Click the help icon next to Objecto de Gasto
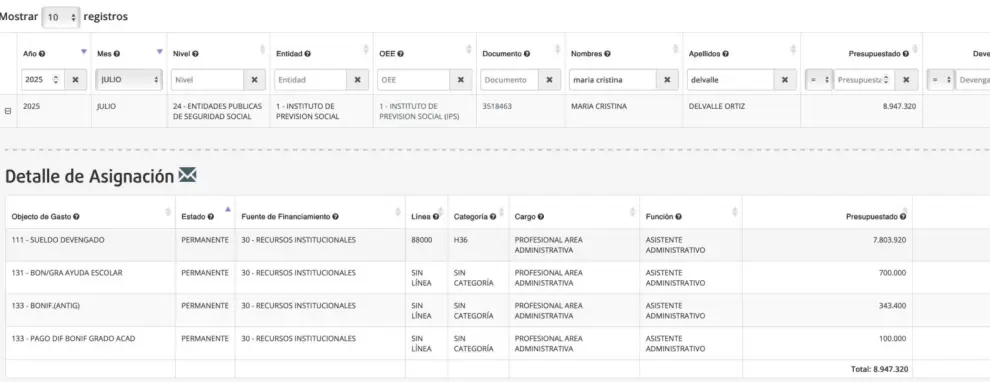The image size is (990, 382). coord(76,217)
